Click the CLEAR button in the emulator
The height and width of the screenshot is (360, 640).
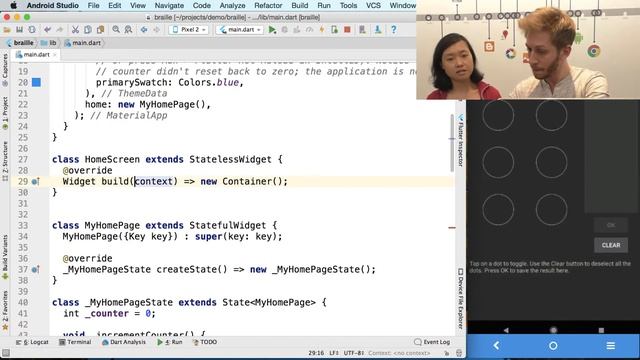click(611, 245)
